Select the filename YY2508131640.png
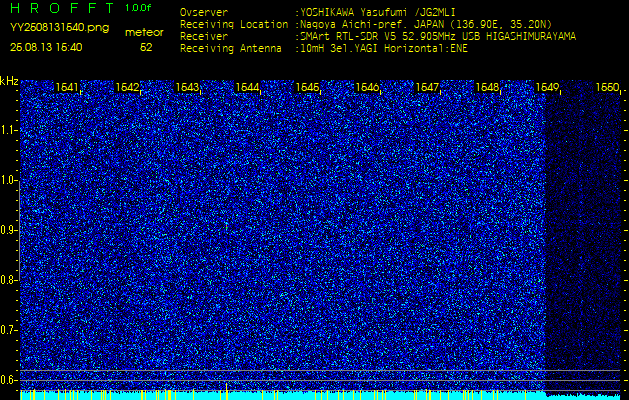 (59, 28)
